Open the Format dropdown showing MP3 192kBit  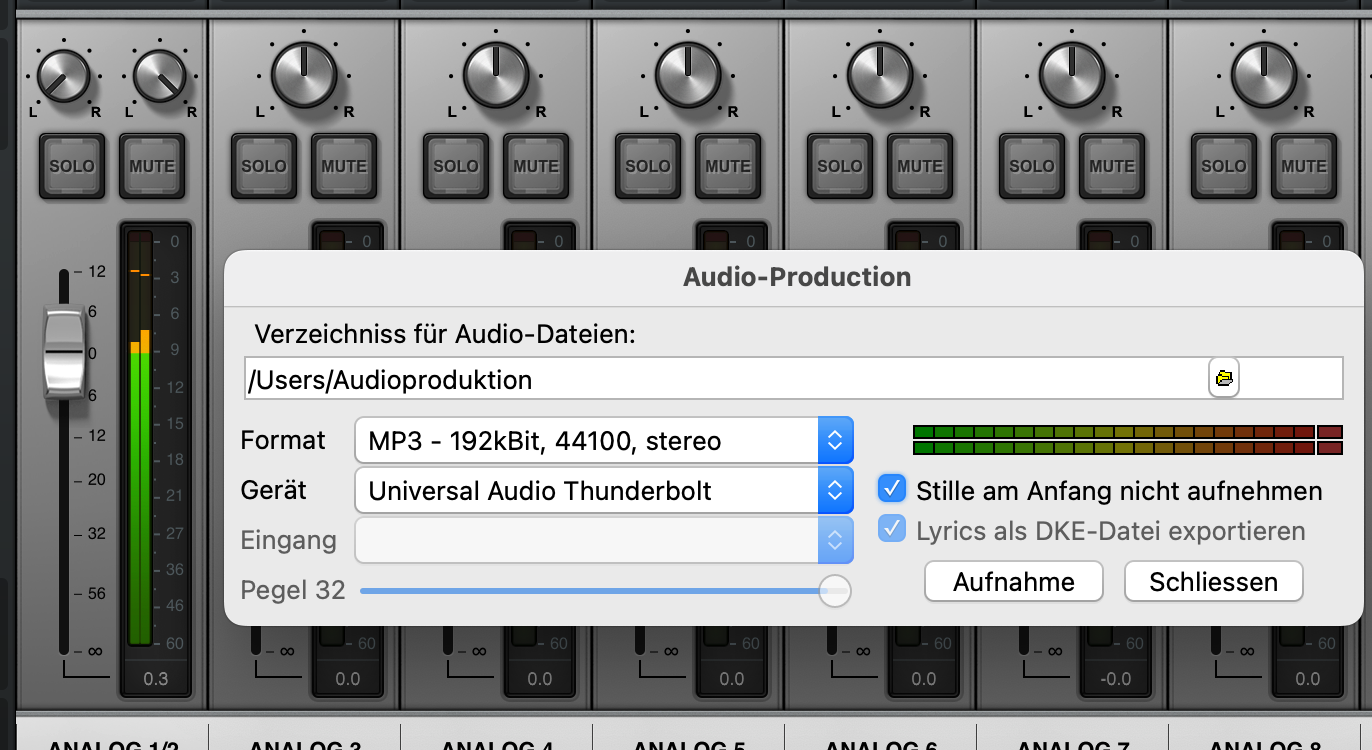(x=603, y=440)
